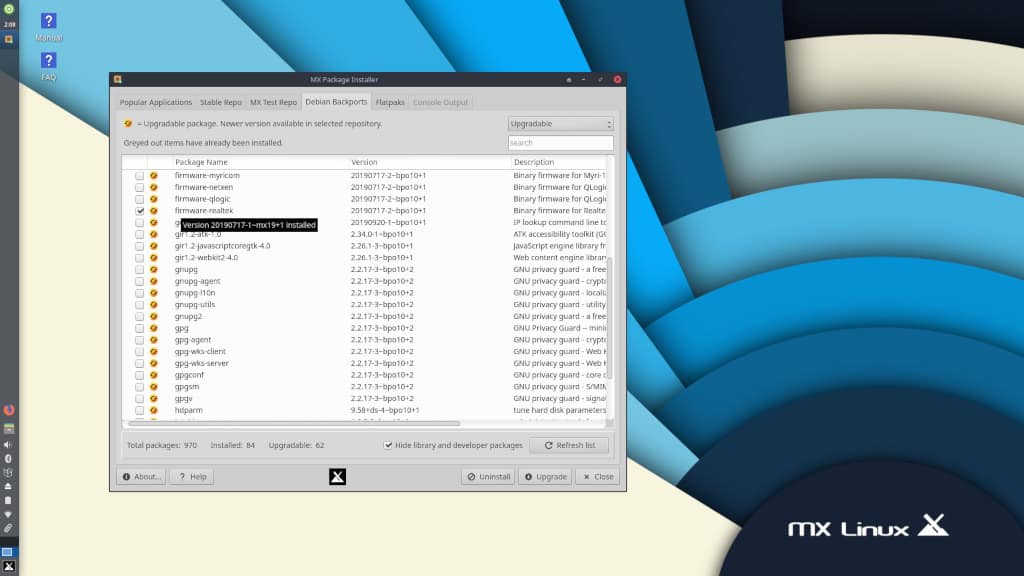Click the horizontal scrollbar of package list

300,424
